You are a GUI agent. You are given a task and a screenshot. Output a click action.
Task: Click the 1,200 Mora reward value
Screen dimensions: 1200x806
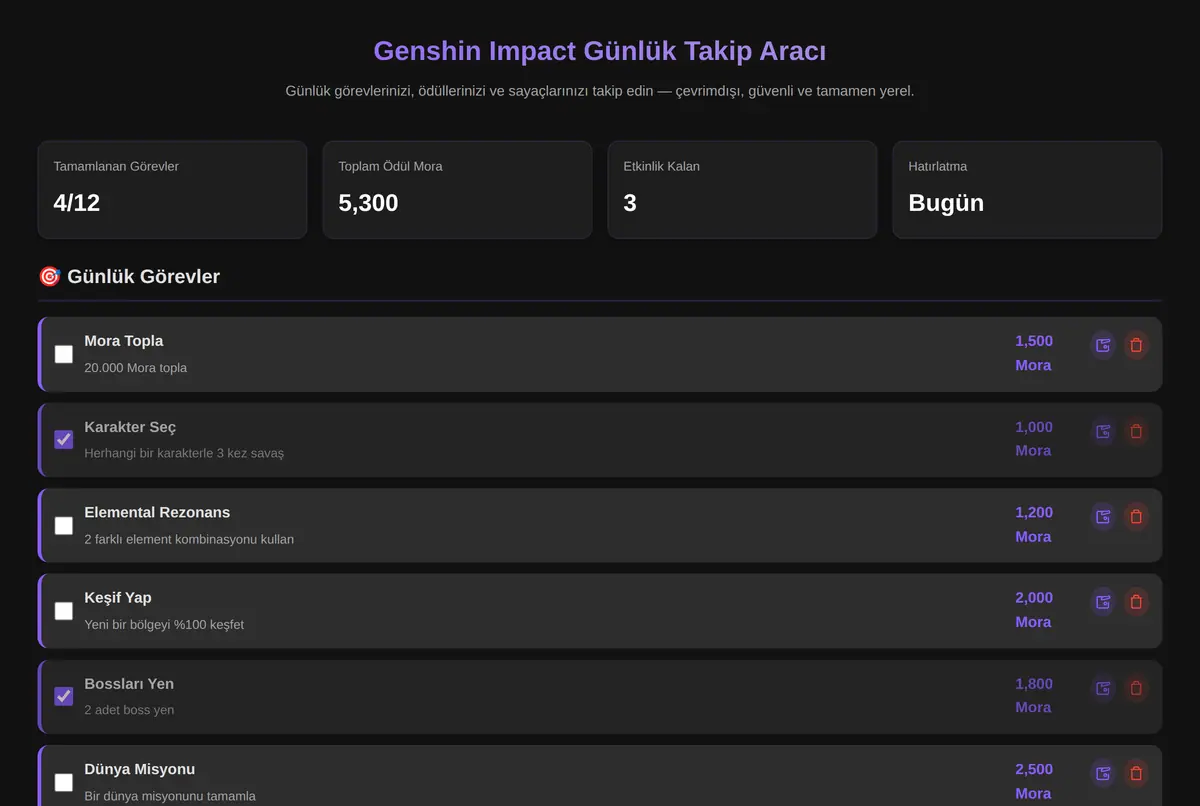[x=1033, y=524]
